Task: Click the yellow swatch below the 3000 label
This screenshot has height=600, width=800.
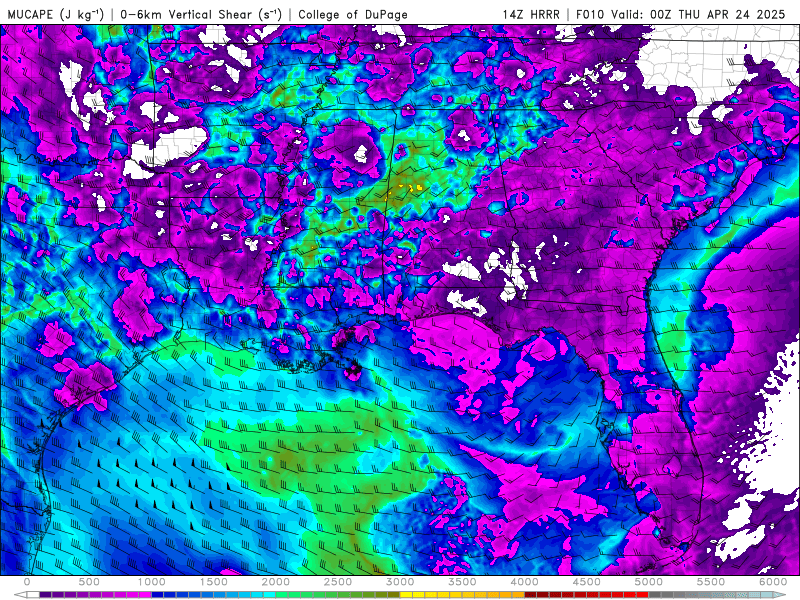Action: pos(407,595)
